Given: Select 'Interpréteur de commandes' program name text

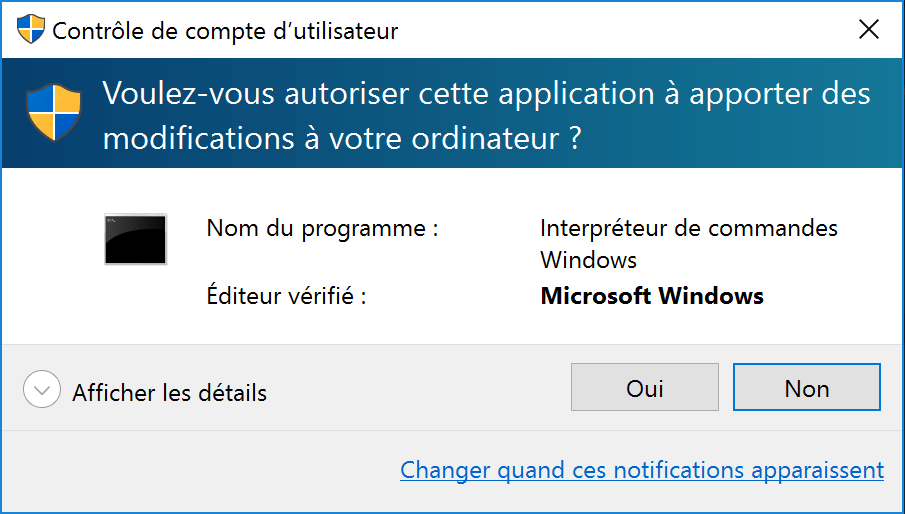Looking at the screenshot, I should coord(689,228).
